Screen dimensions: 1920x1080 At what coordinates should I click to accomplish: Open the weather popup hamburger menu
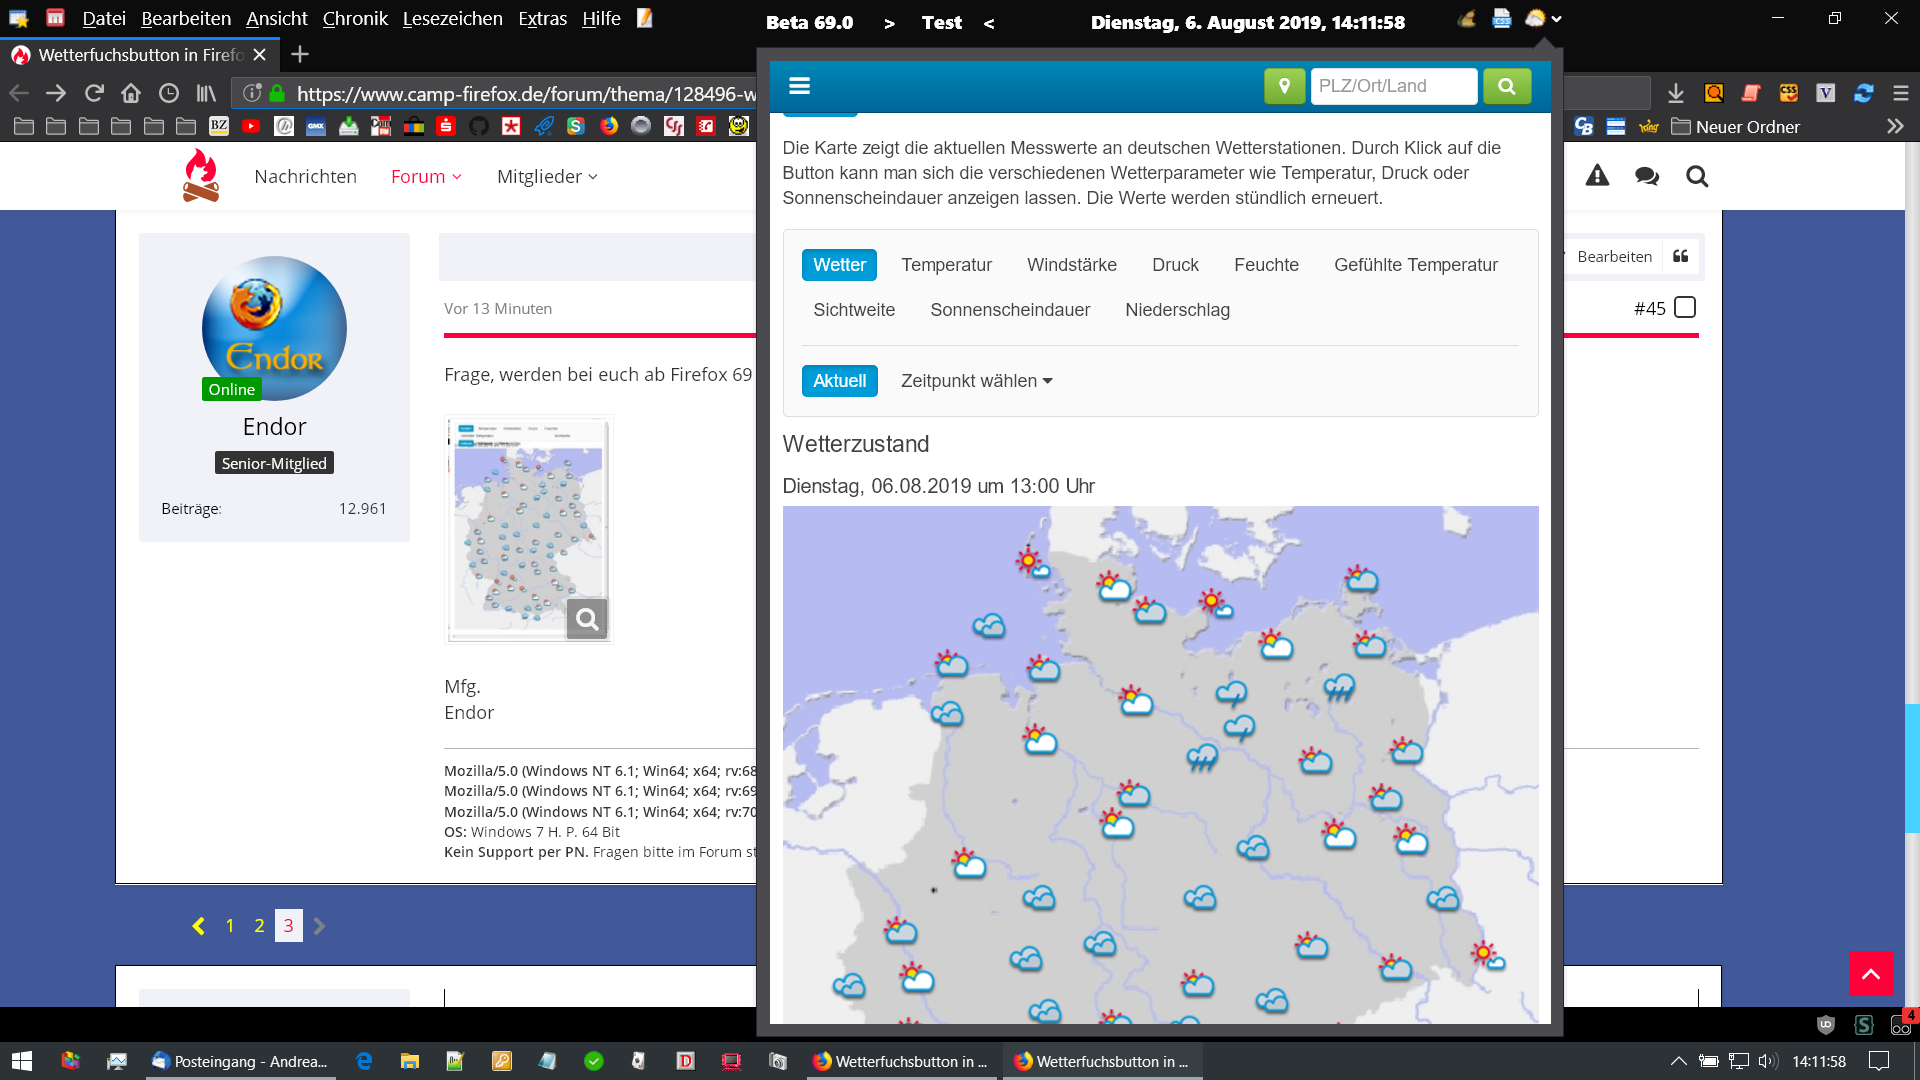pos(799,86)
